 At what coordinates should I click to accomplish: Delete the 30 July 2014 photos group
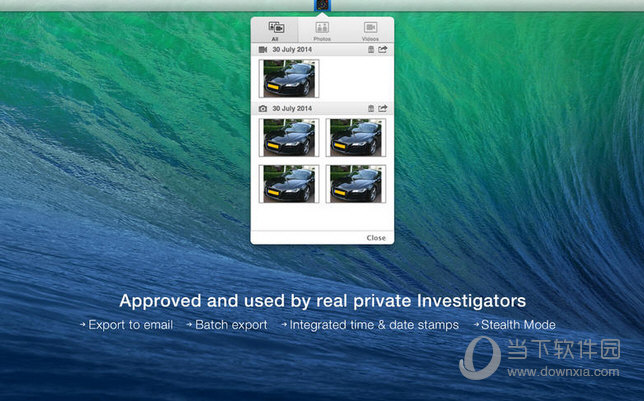click(371, 108)
